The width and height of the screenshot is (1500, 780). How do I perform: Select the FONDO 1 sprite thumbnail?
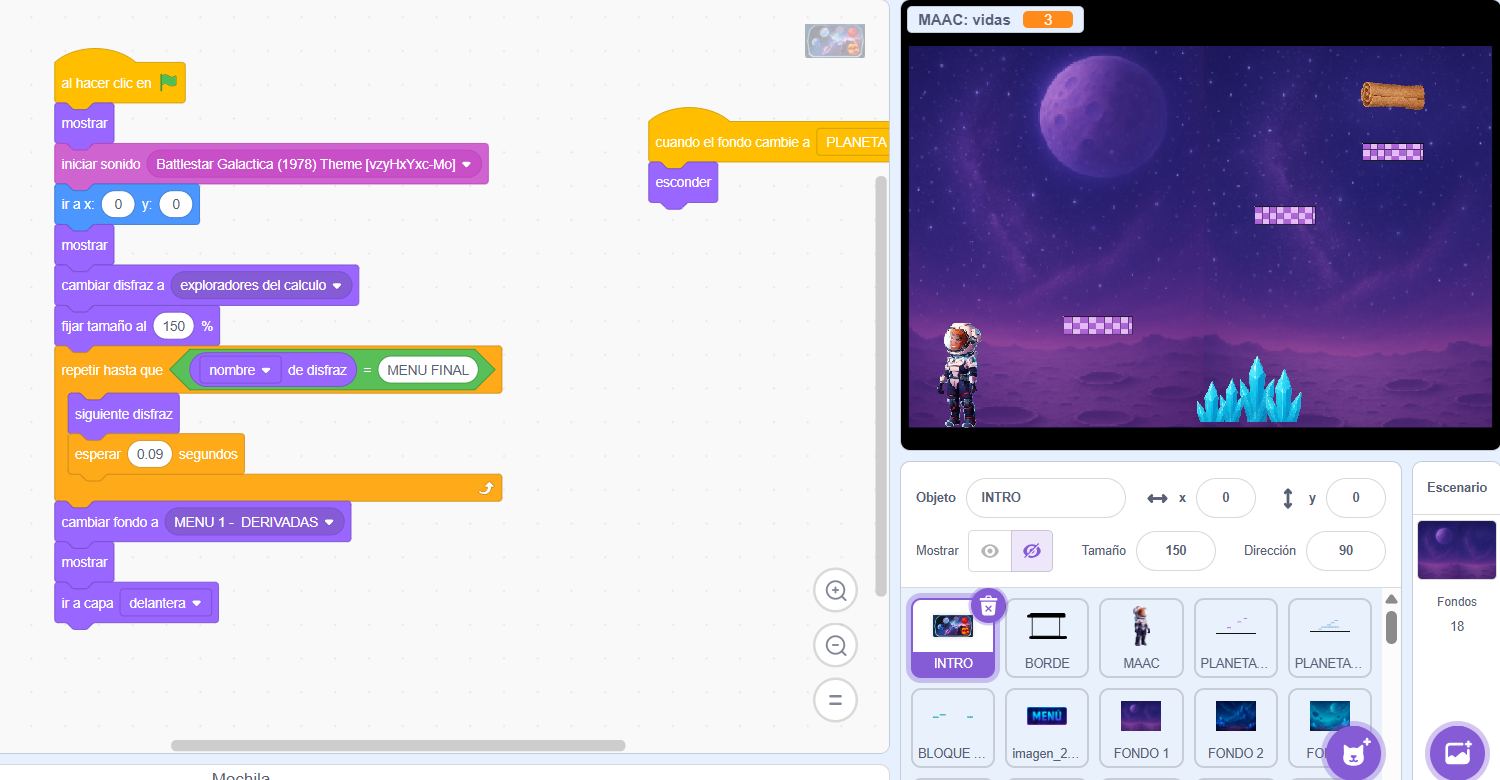click(1141, 727)
